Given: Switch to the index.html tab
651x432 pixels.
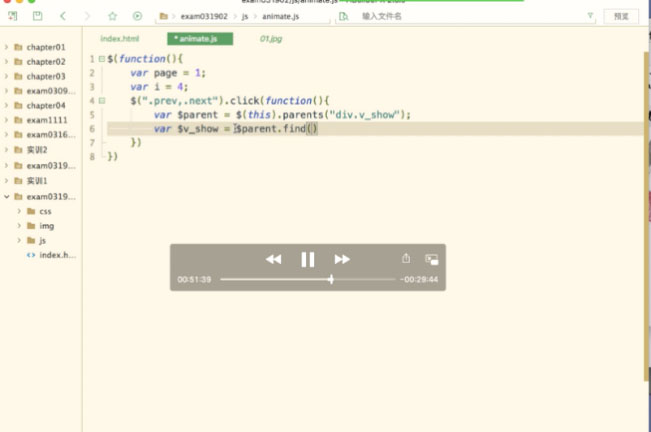Looking at the screenshot, I should [x=120, y=39].
